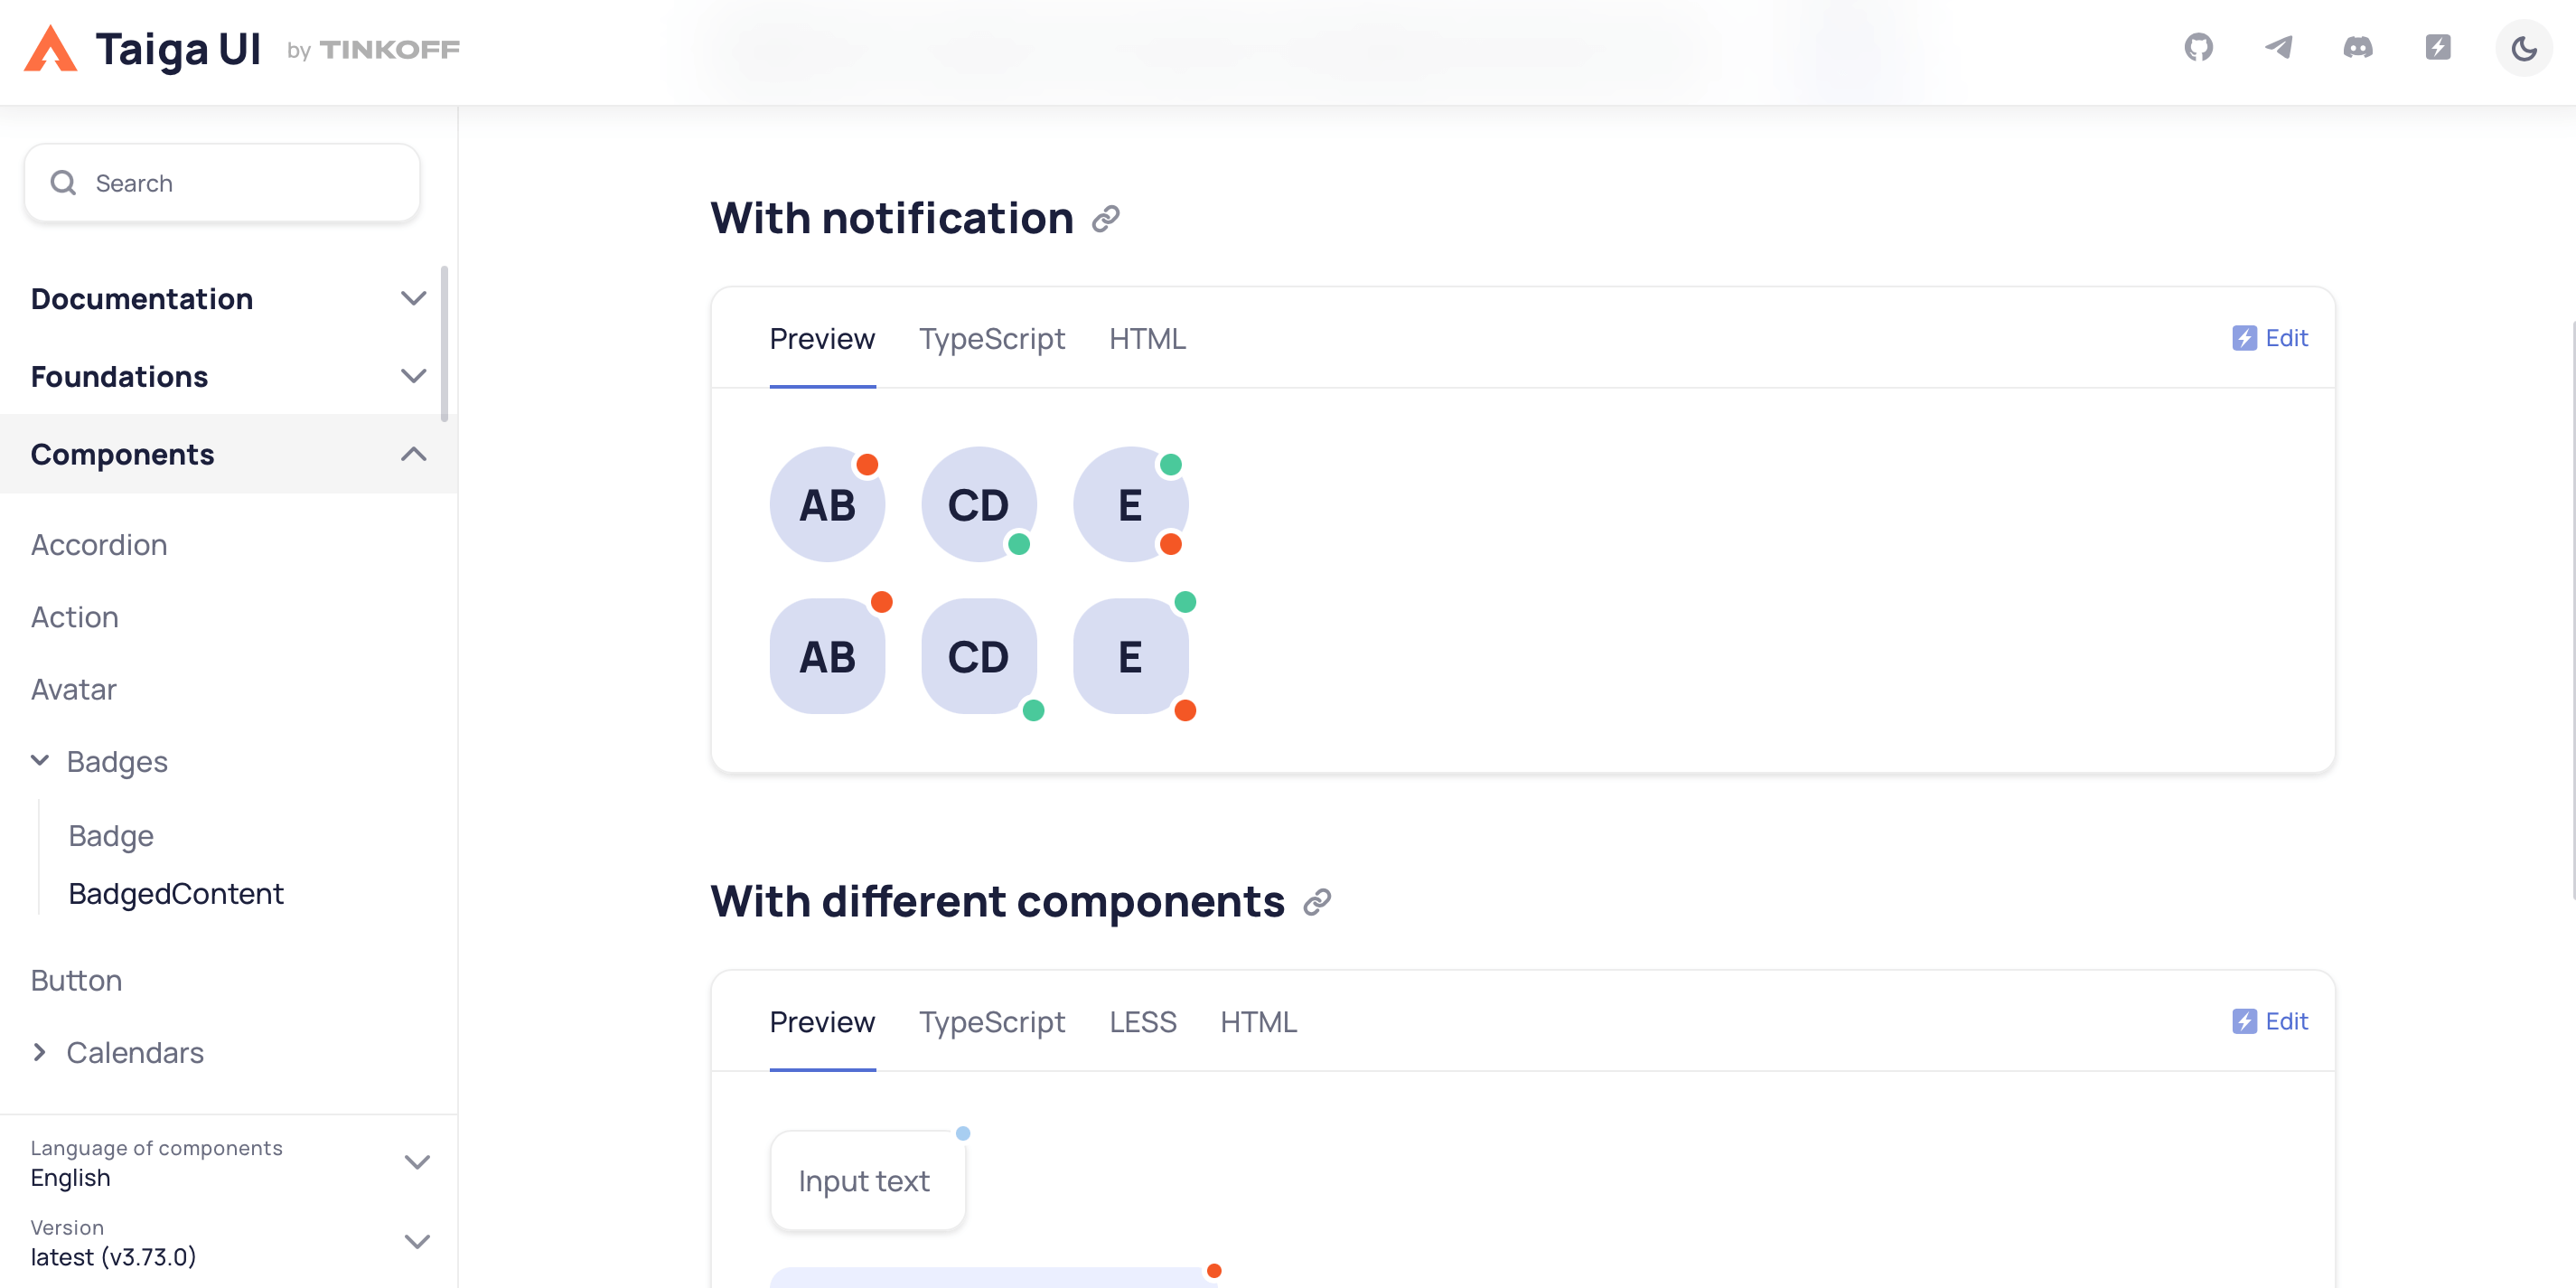Expand the Documentation section
Viewport: 2576px width, 1288px height.
point(414,297)
